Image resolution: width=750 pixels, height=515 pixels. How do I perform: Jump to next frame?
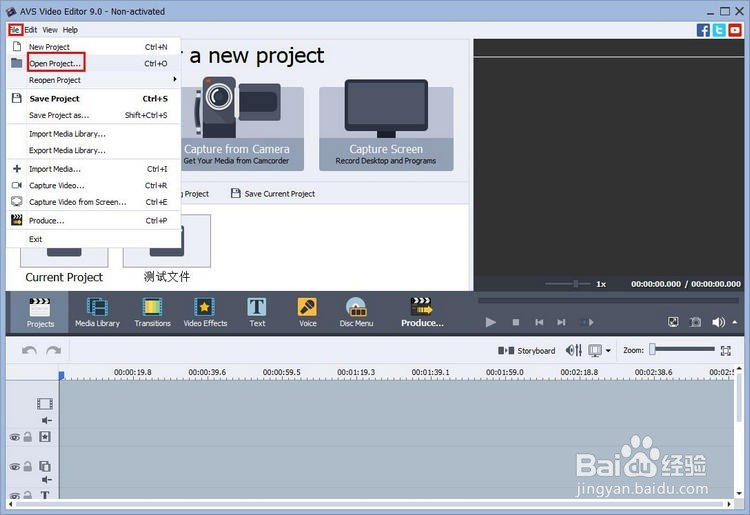[x=561, y=322]
